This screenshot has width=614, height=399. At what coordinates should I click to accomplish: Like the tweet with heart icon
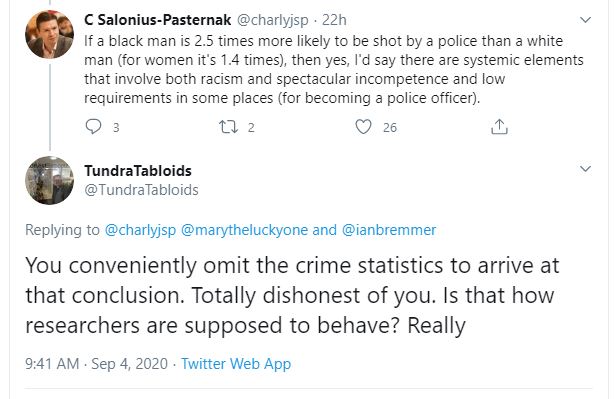click(x=363, y=127)
